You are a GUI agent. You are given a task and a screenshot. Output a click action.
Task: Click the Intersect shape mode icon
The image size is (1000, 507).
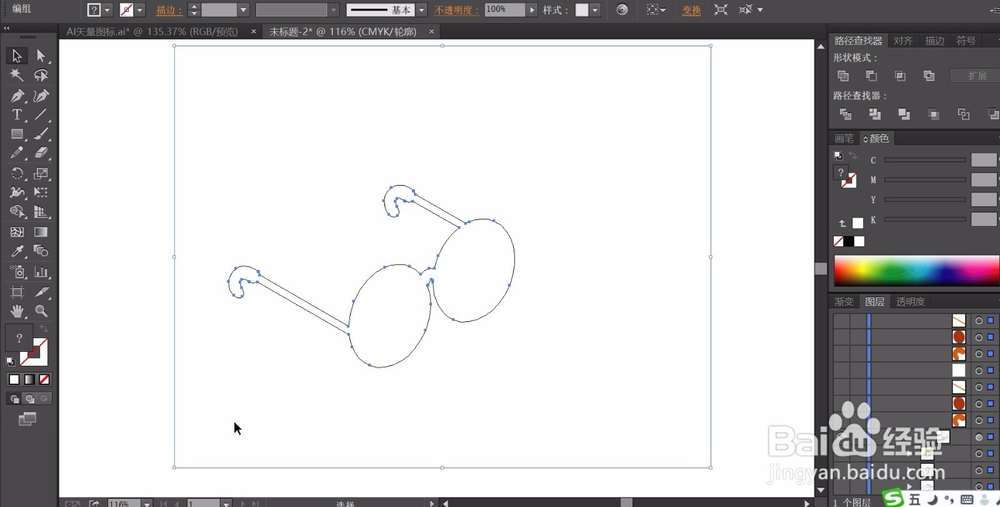coord(900,76)
